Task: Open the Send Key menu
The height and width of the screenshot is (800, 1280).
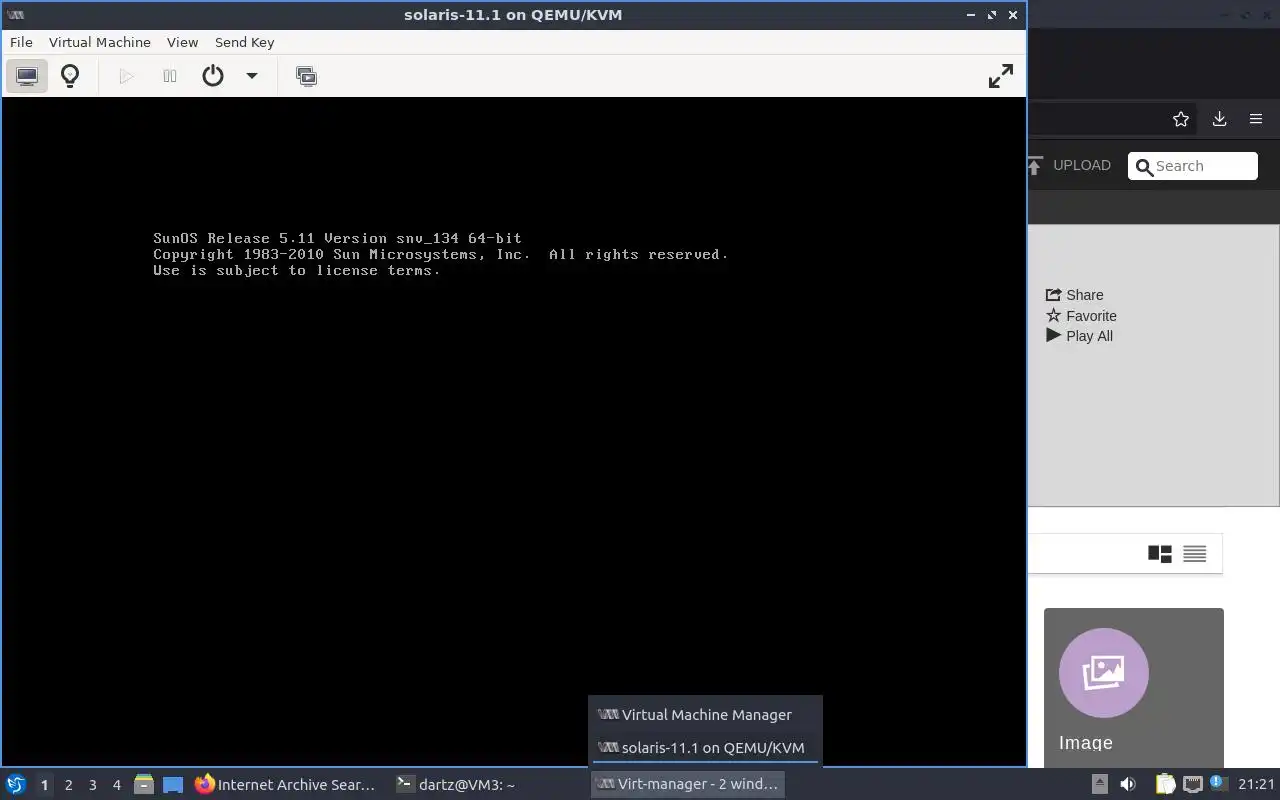Action: click(244, 42)
